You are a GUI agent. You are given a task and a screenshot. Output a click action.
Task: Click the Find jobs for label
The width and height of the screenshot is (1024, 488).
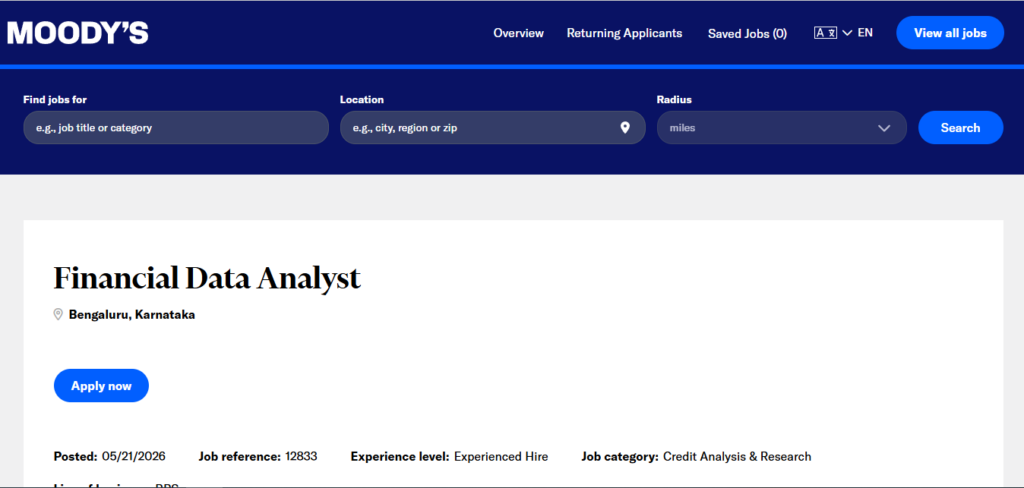click(x=55, y=99)
